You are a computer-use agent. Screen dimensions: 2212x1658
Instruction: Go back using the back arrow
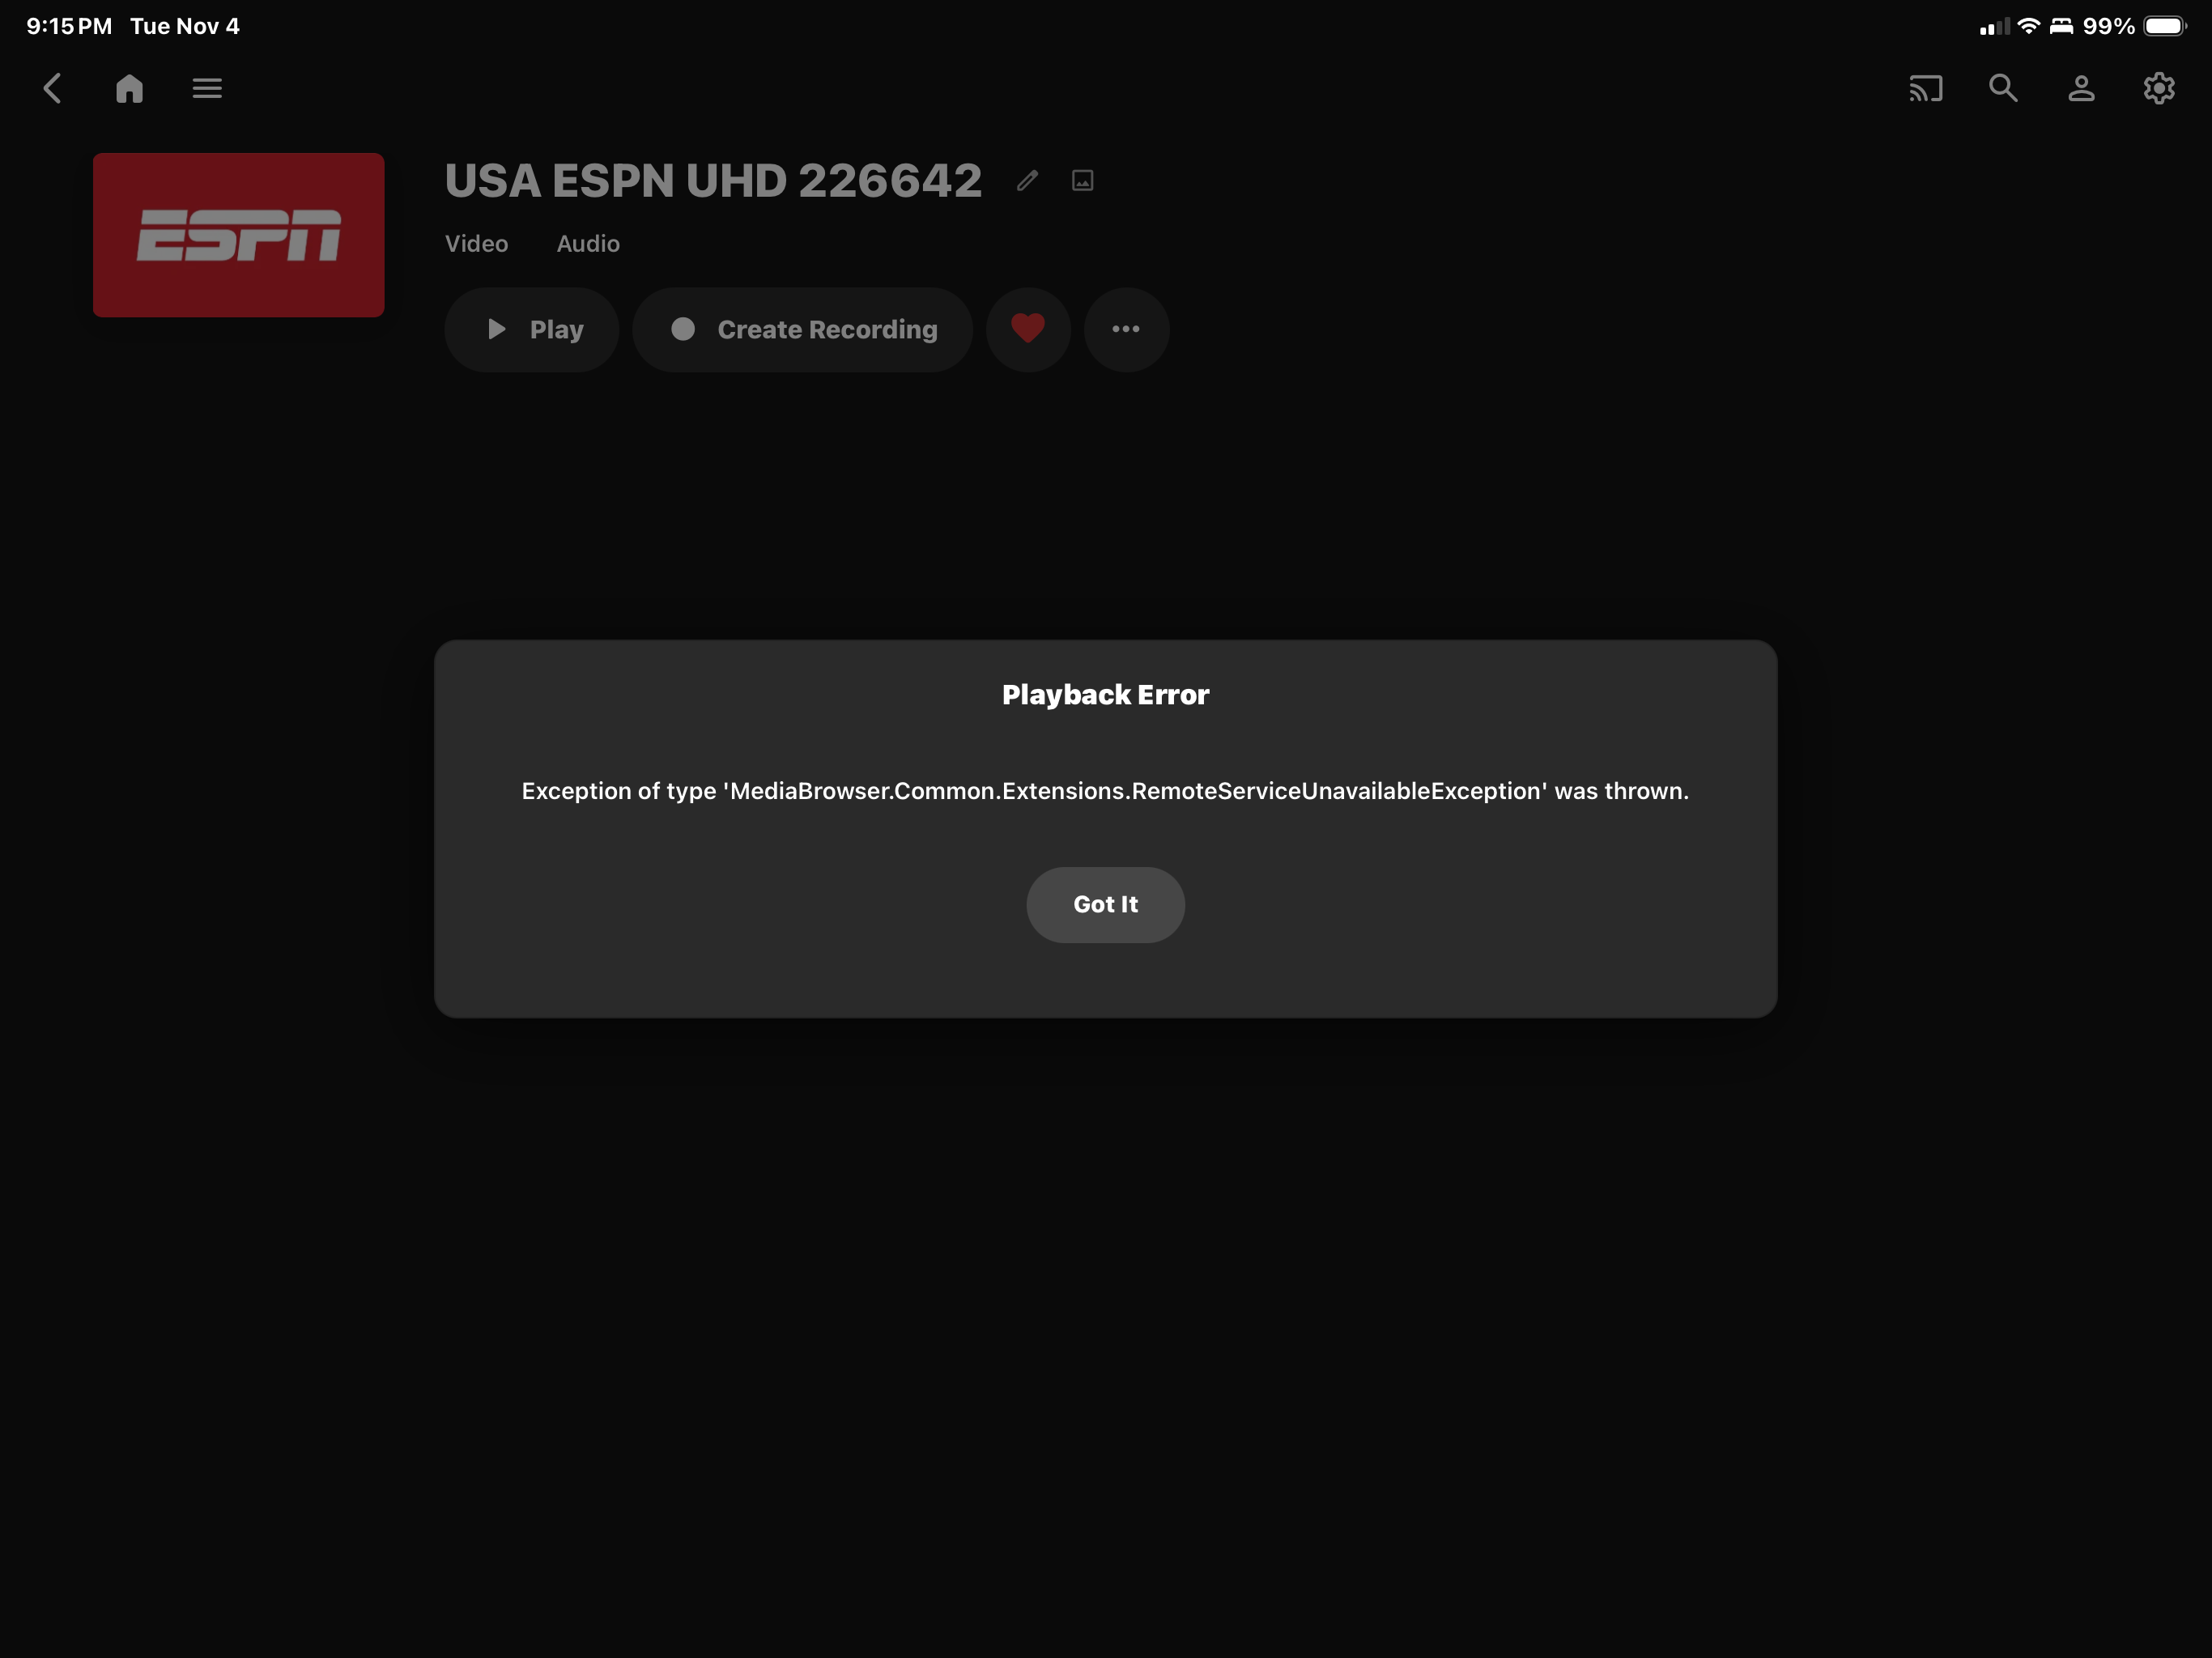click(x=52, y=88)
